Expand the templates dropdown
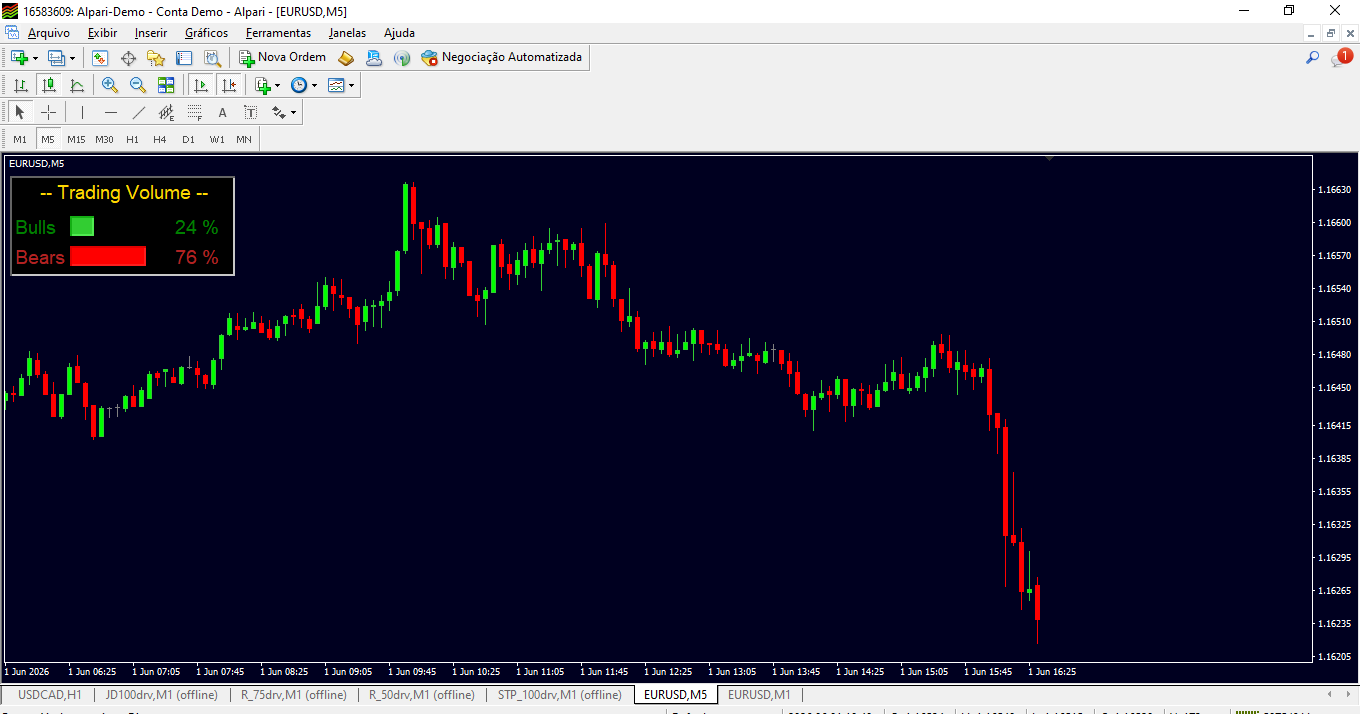The width and height of the screenshot is (1360, 714). (341, 85)
